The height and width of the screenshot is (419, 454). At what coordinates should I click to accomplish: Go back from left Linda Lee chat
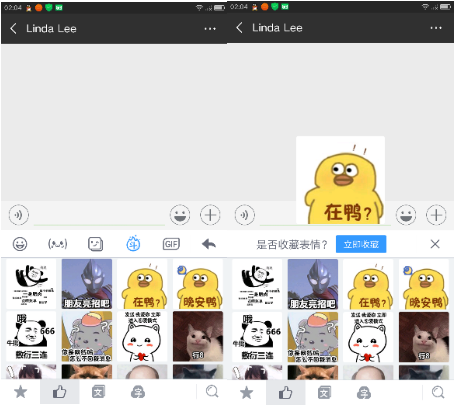(13, 28)
